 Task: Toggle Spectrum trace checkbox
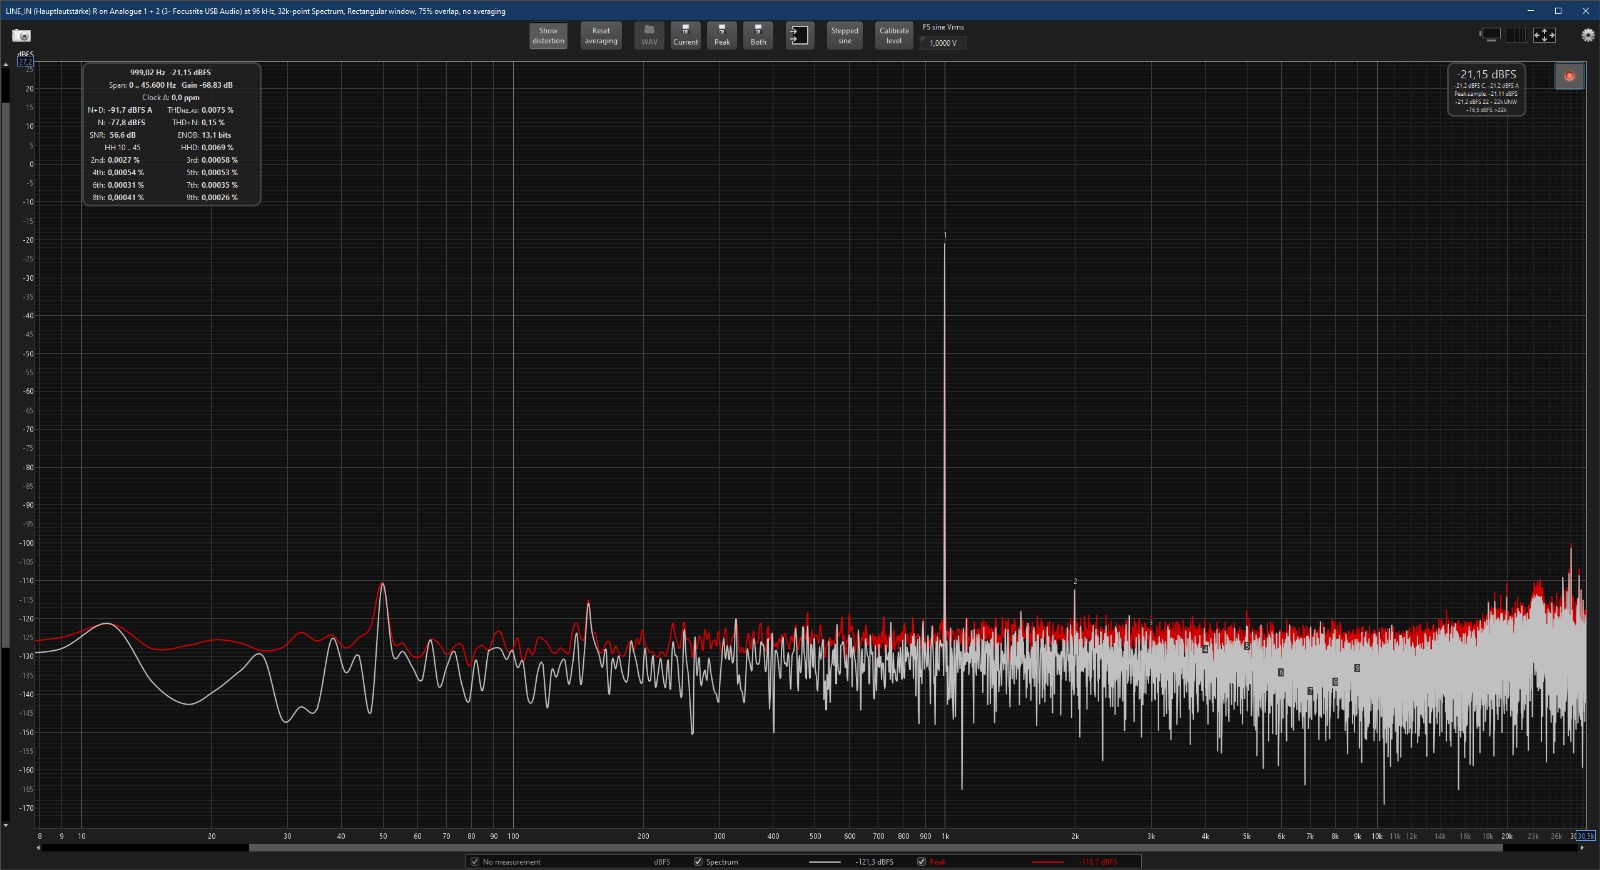pos(698,861)
